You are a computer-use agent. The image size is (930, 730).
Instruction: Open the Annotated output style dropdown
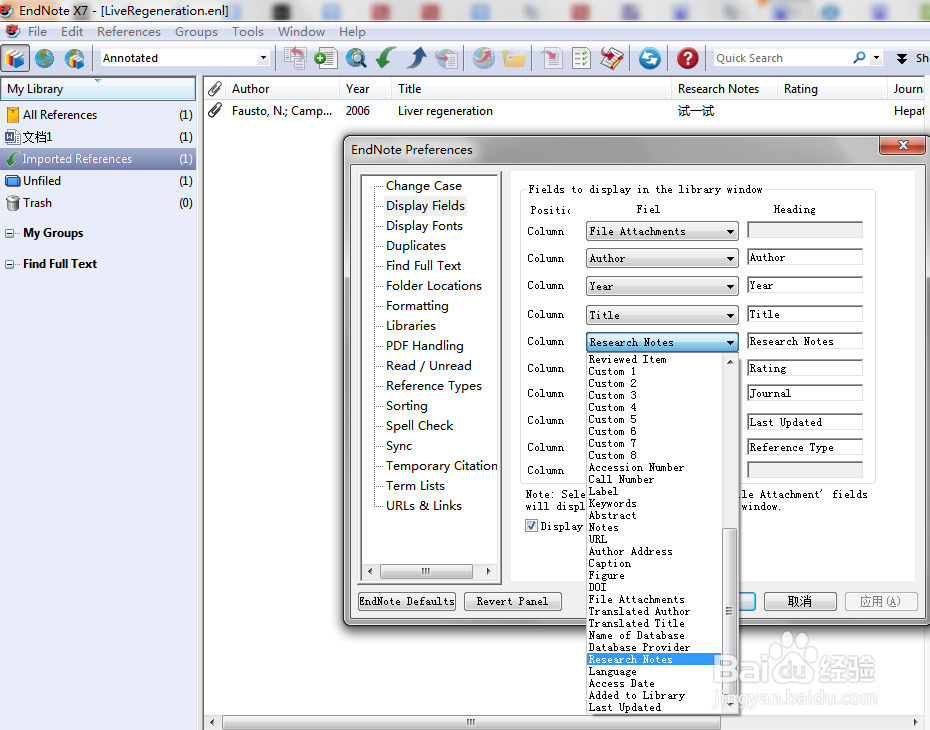[263, 58]
